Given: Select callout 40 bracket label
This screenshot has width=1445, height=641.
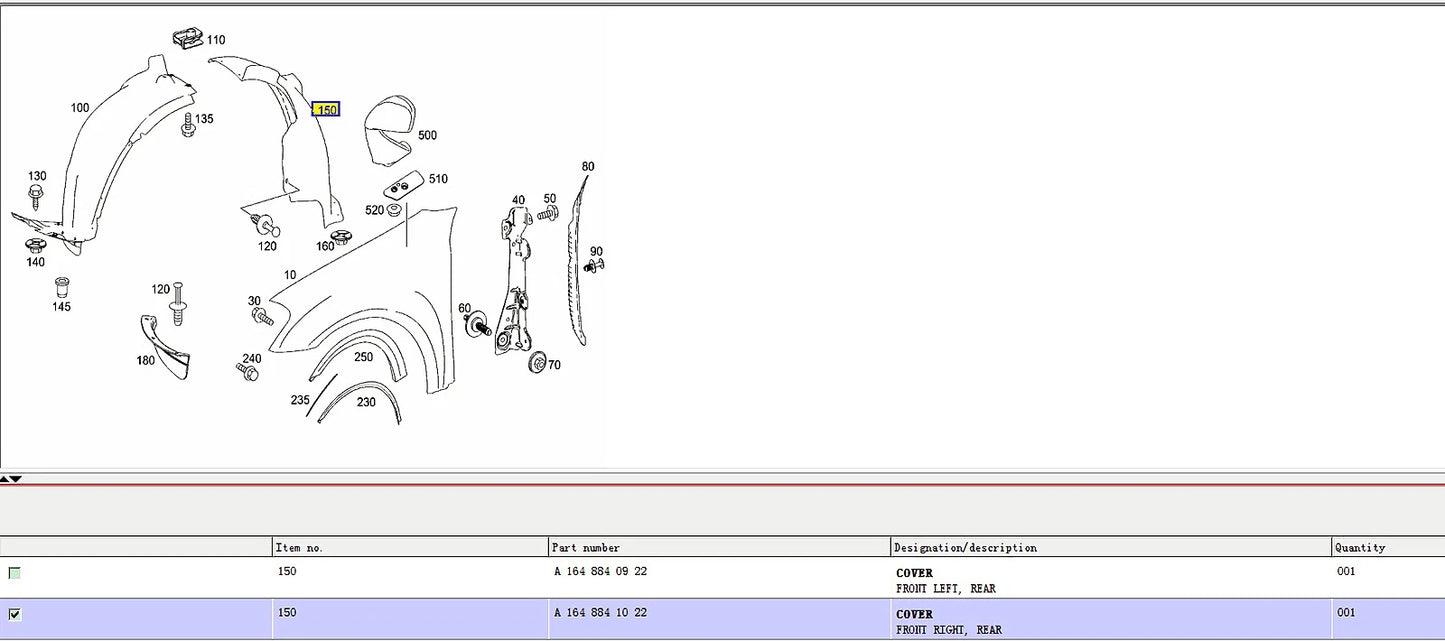Looking at the screenshot, I should [x=518, y=200].
